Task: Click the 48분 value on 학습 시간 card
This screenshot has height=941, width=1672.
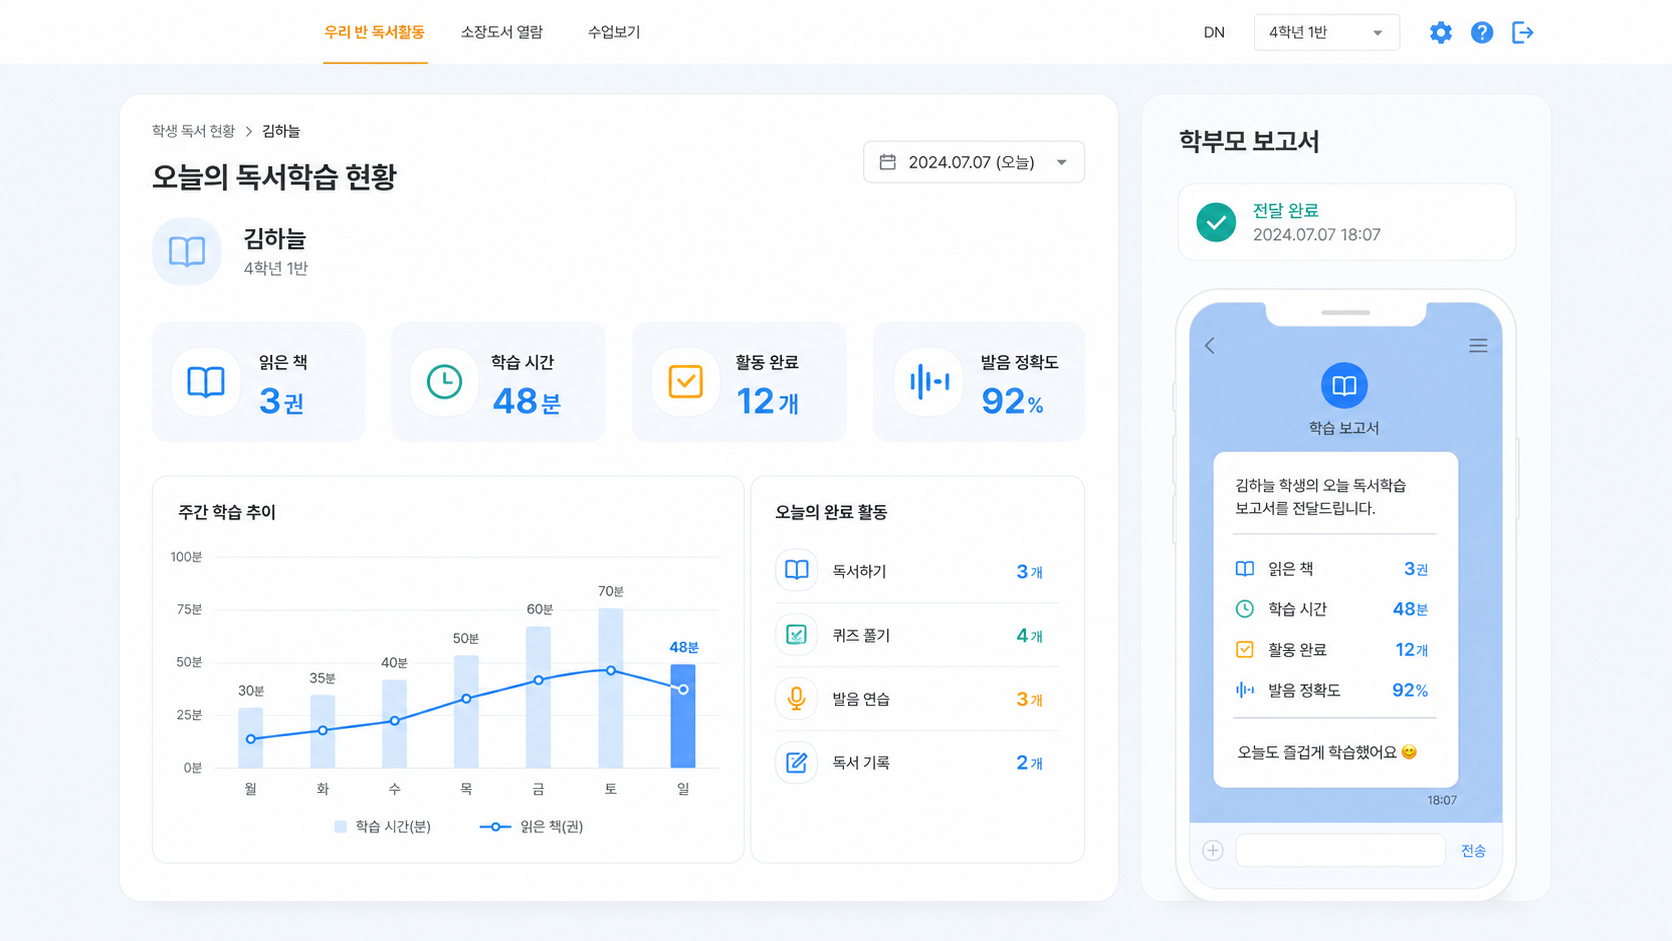Action: (526, 402)
